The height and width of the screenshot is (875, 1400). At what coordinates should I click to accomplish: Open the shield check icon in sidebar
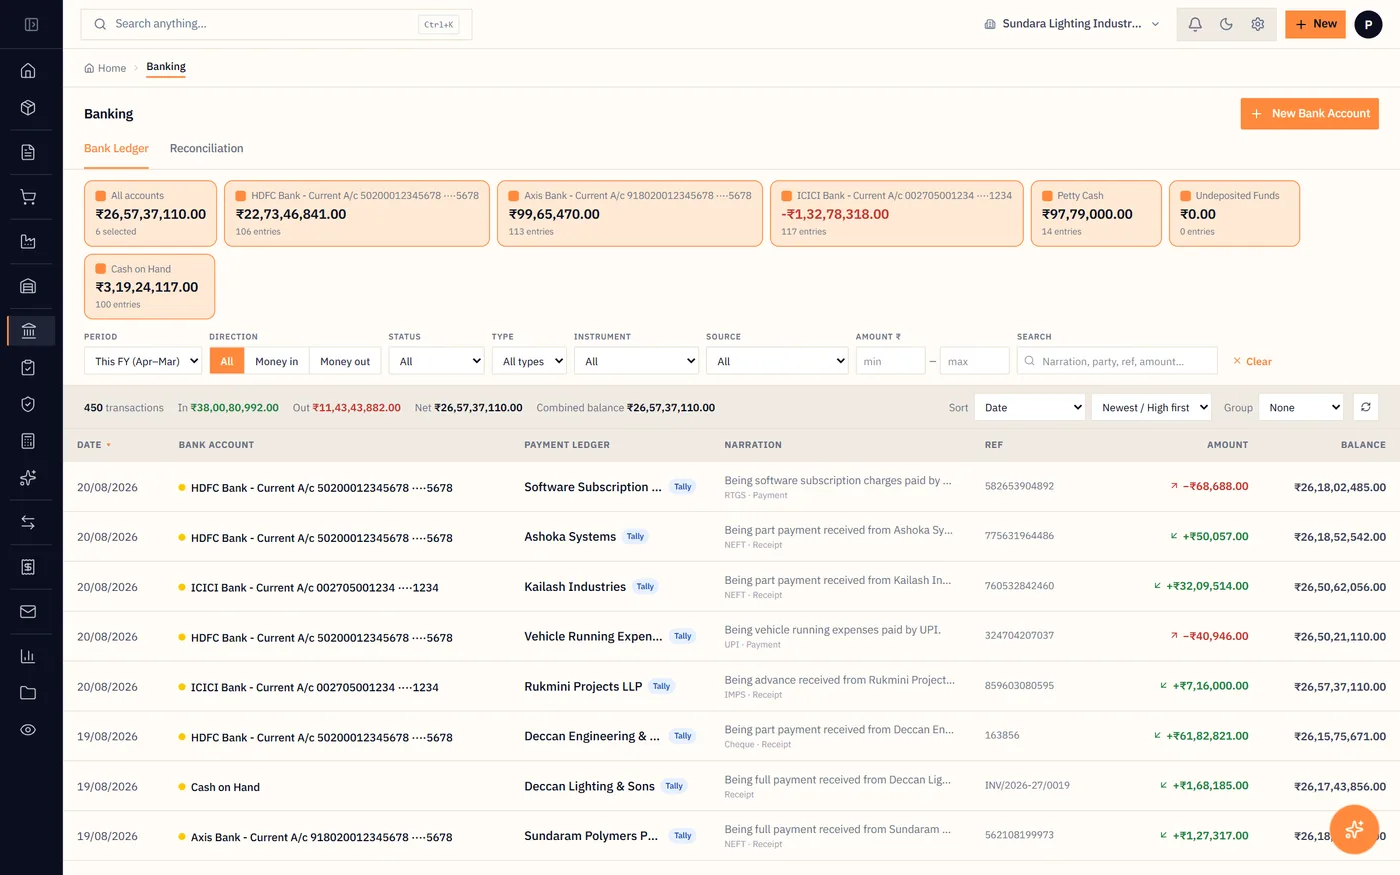pos(28,404)
